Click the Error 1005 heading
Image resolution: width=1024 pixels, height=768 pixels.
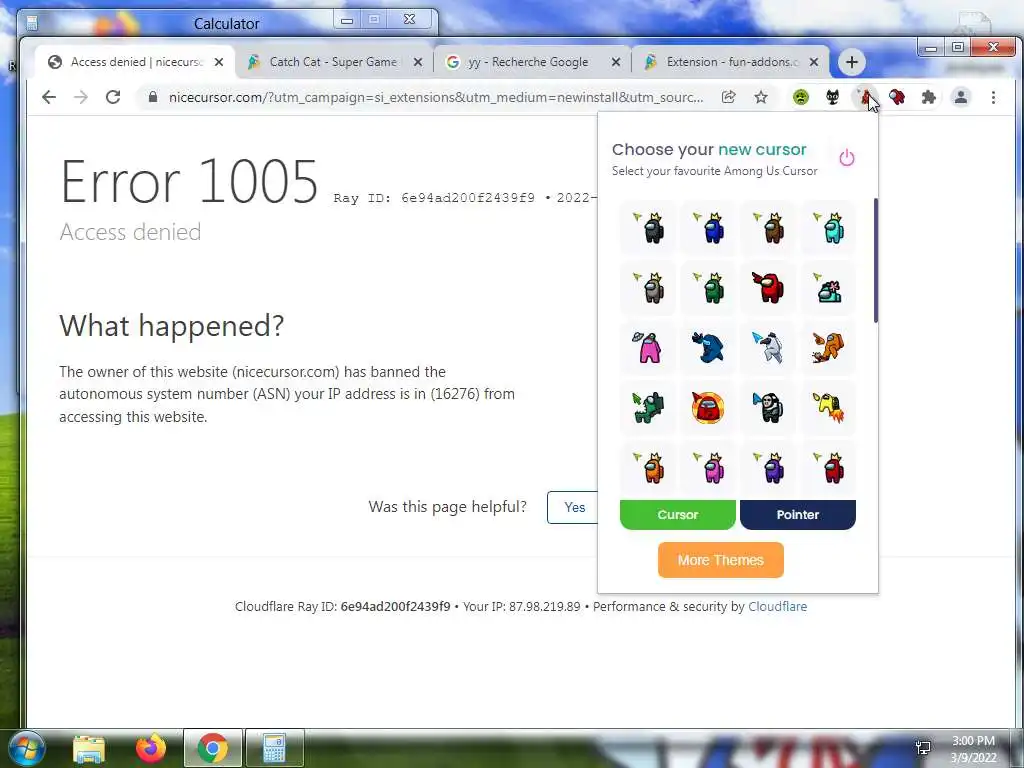189,182
